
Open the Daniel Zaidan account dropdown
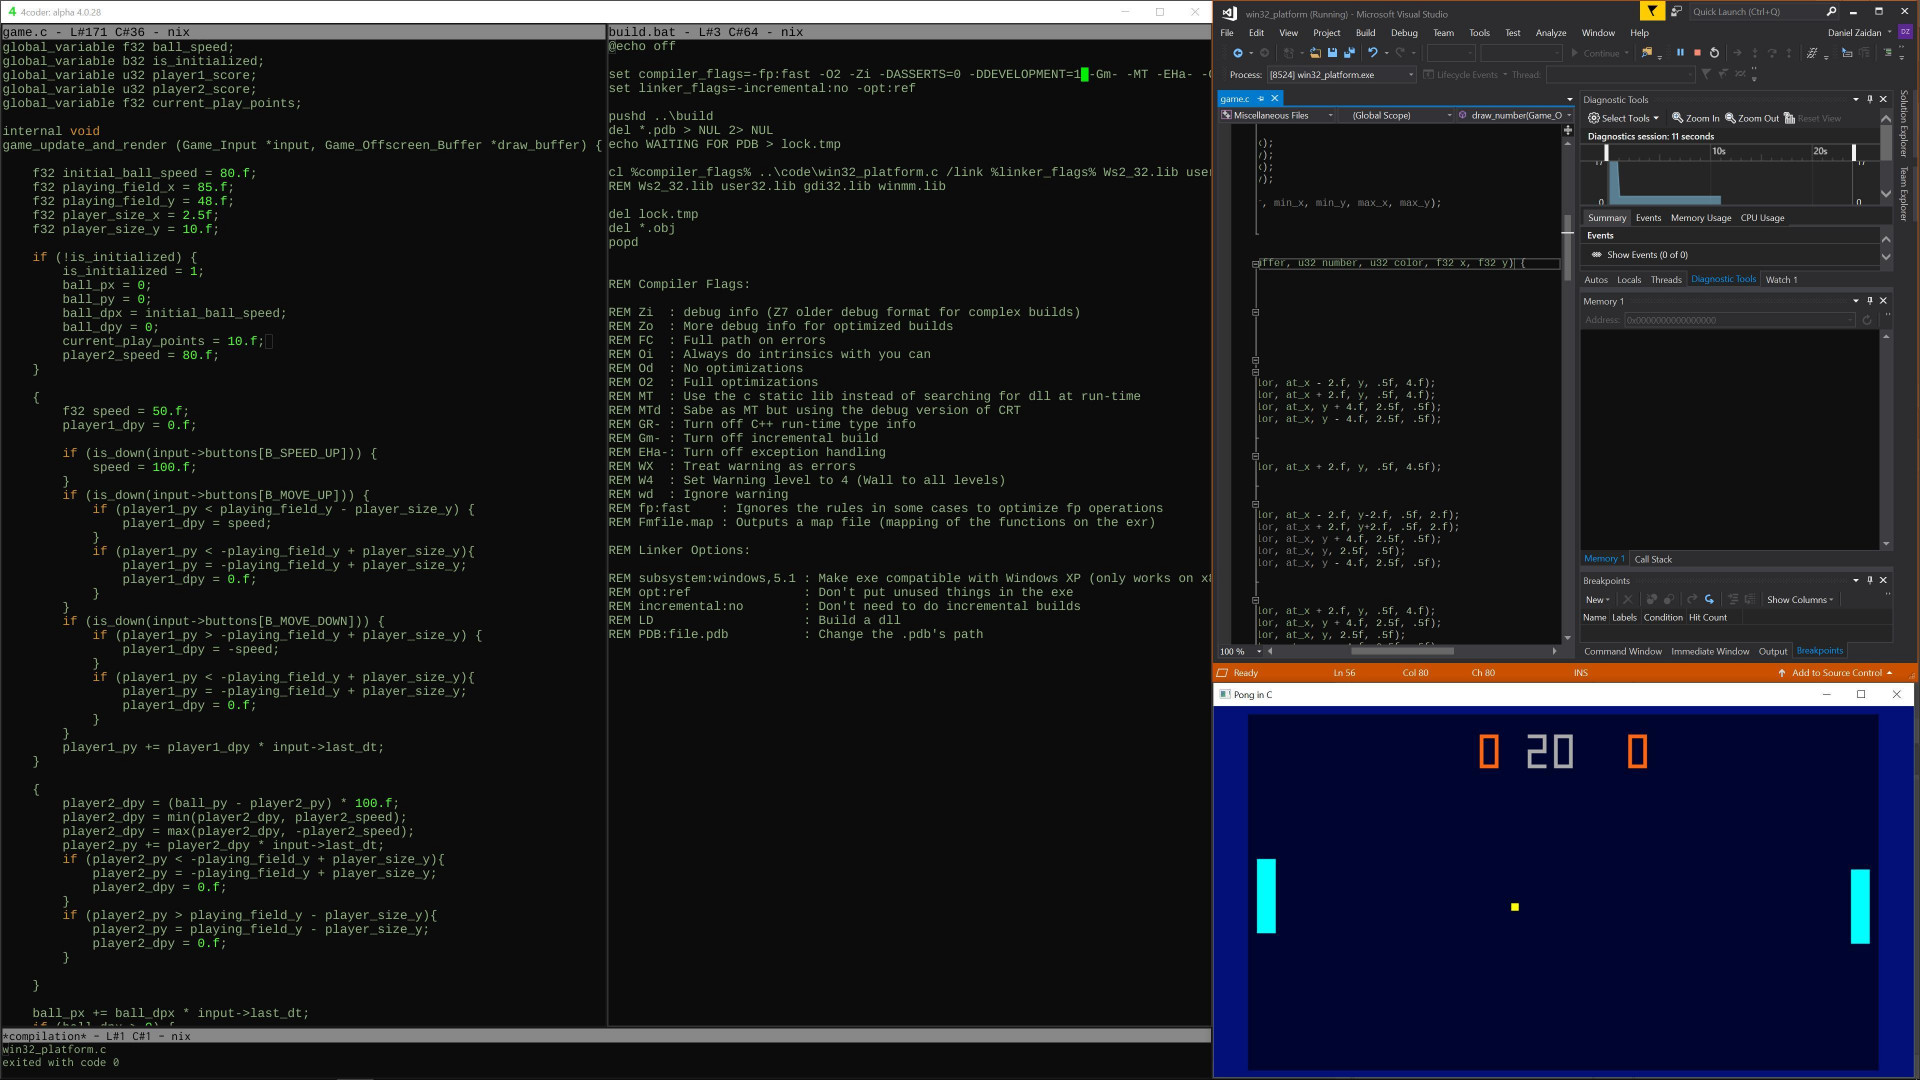coord(1859,33)
